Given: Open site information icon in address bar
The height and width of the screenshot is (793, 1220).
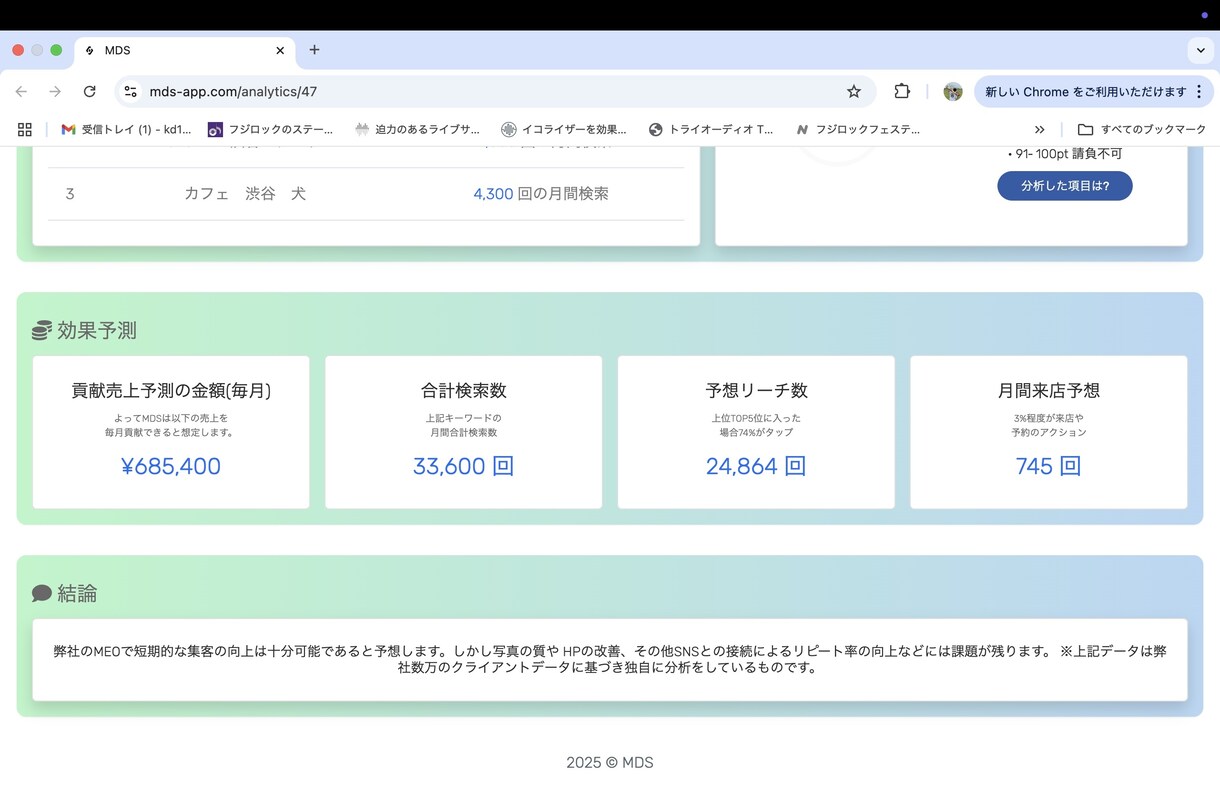Looking at the screenshot, I should click(x=130, y=91).
